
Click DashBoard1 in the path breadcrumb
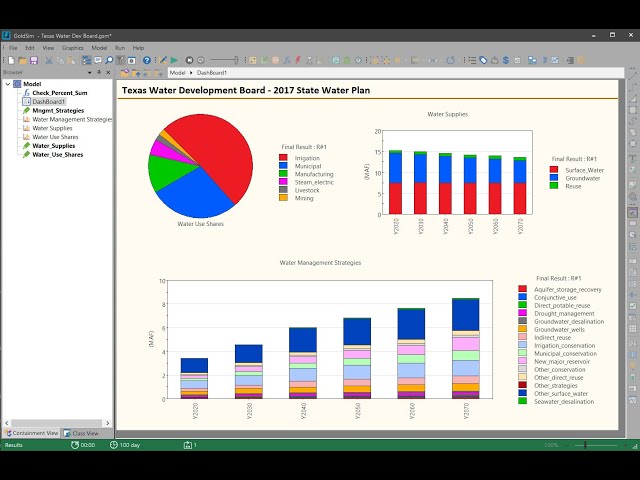(211, 73)
